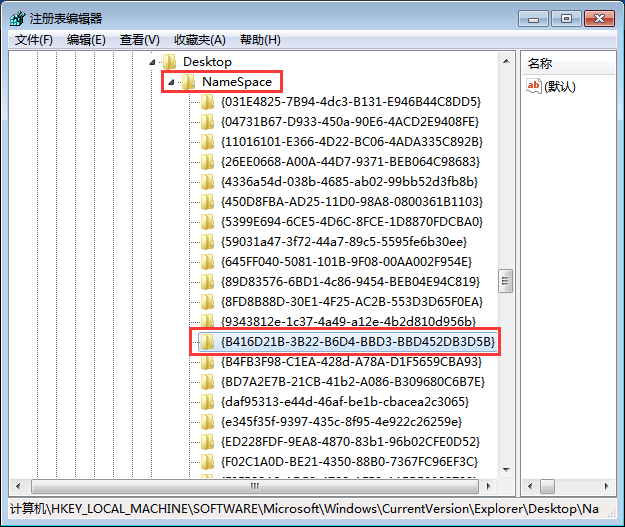Click folder icon of {11016101-E366-4D22-BC06-4ADA335C892B}

click(207, 142)
